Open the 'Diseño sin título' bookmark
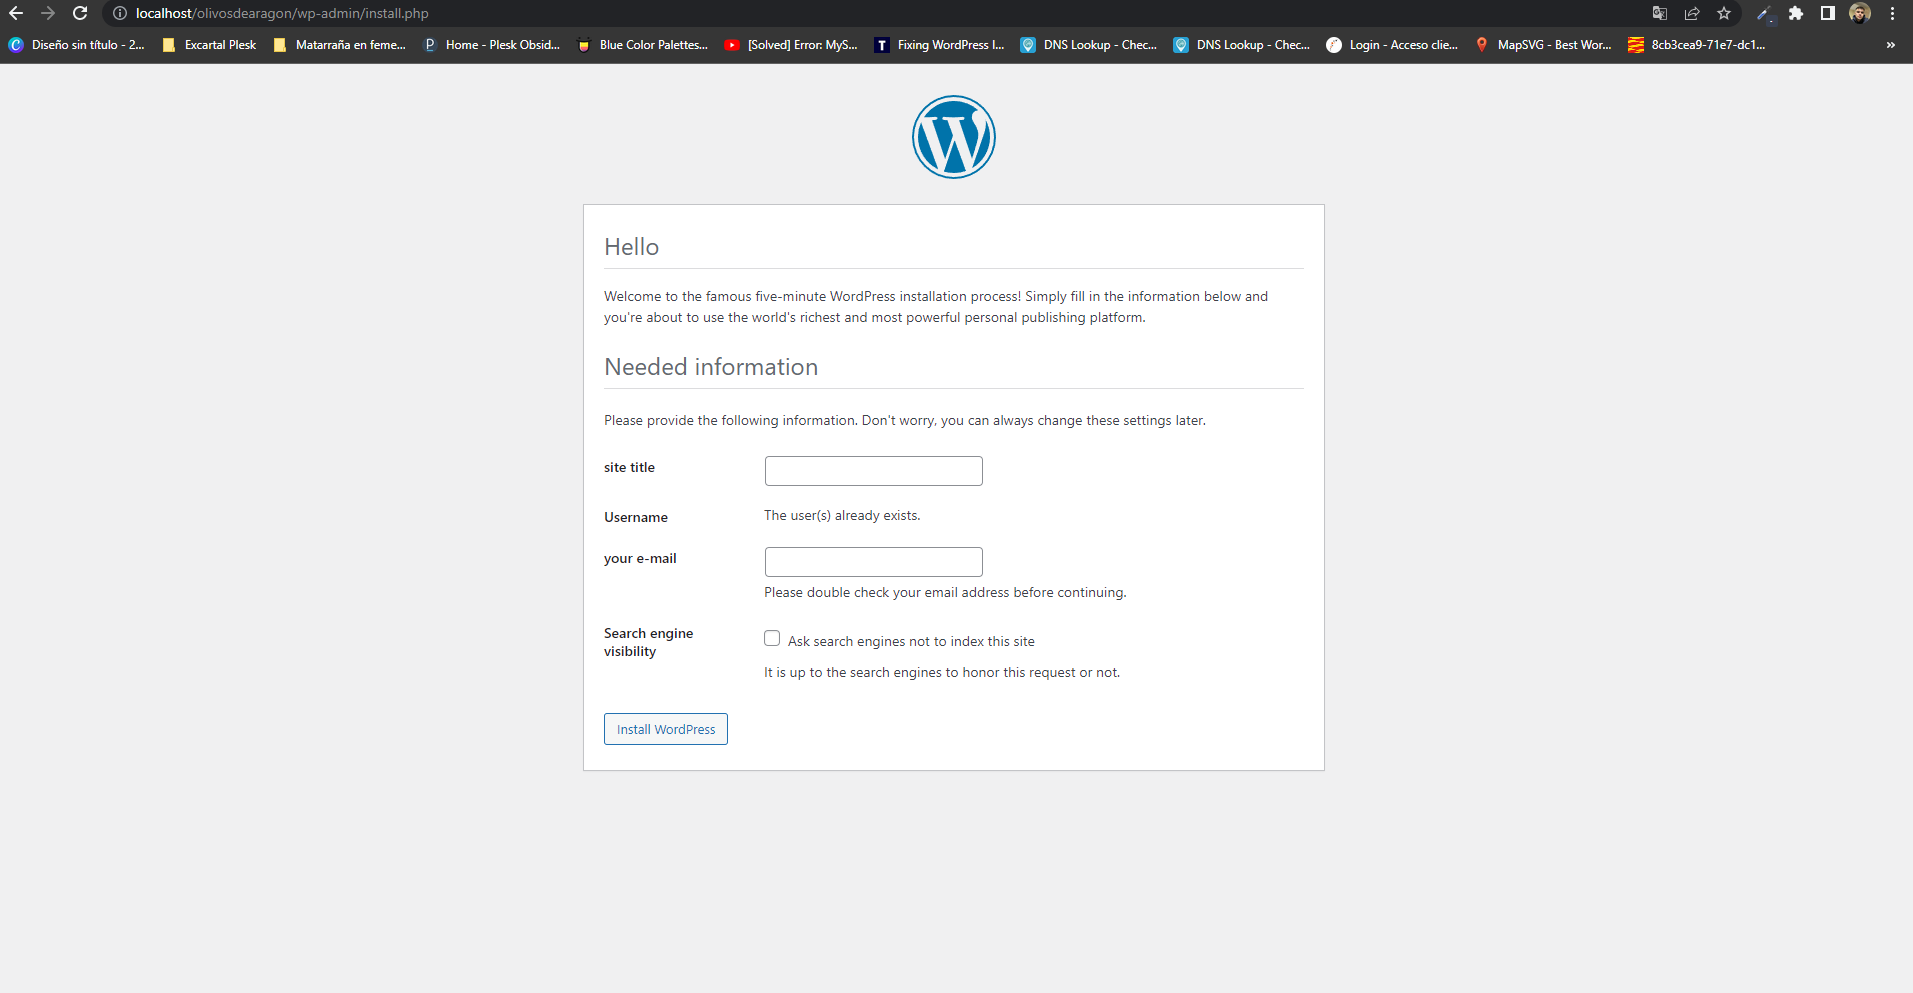Viewport: 1913px width, 993px height. pos(77,45)
